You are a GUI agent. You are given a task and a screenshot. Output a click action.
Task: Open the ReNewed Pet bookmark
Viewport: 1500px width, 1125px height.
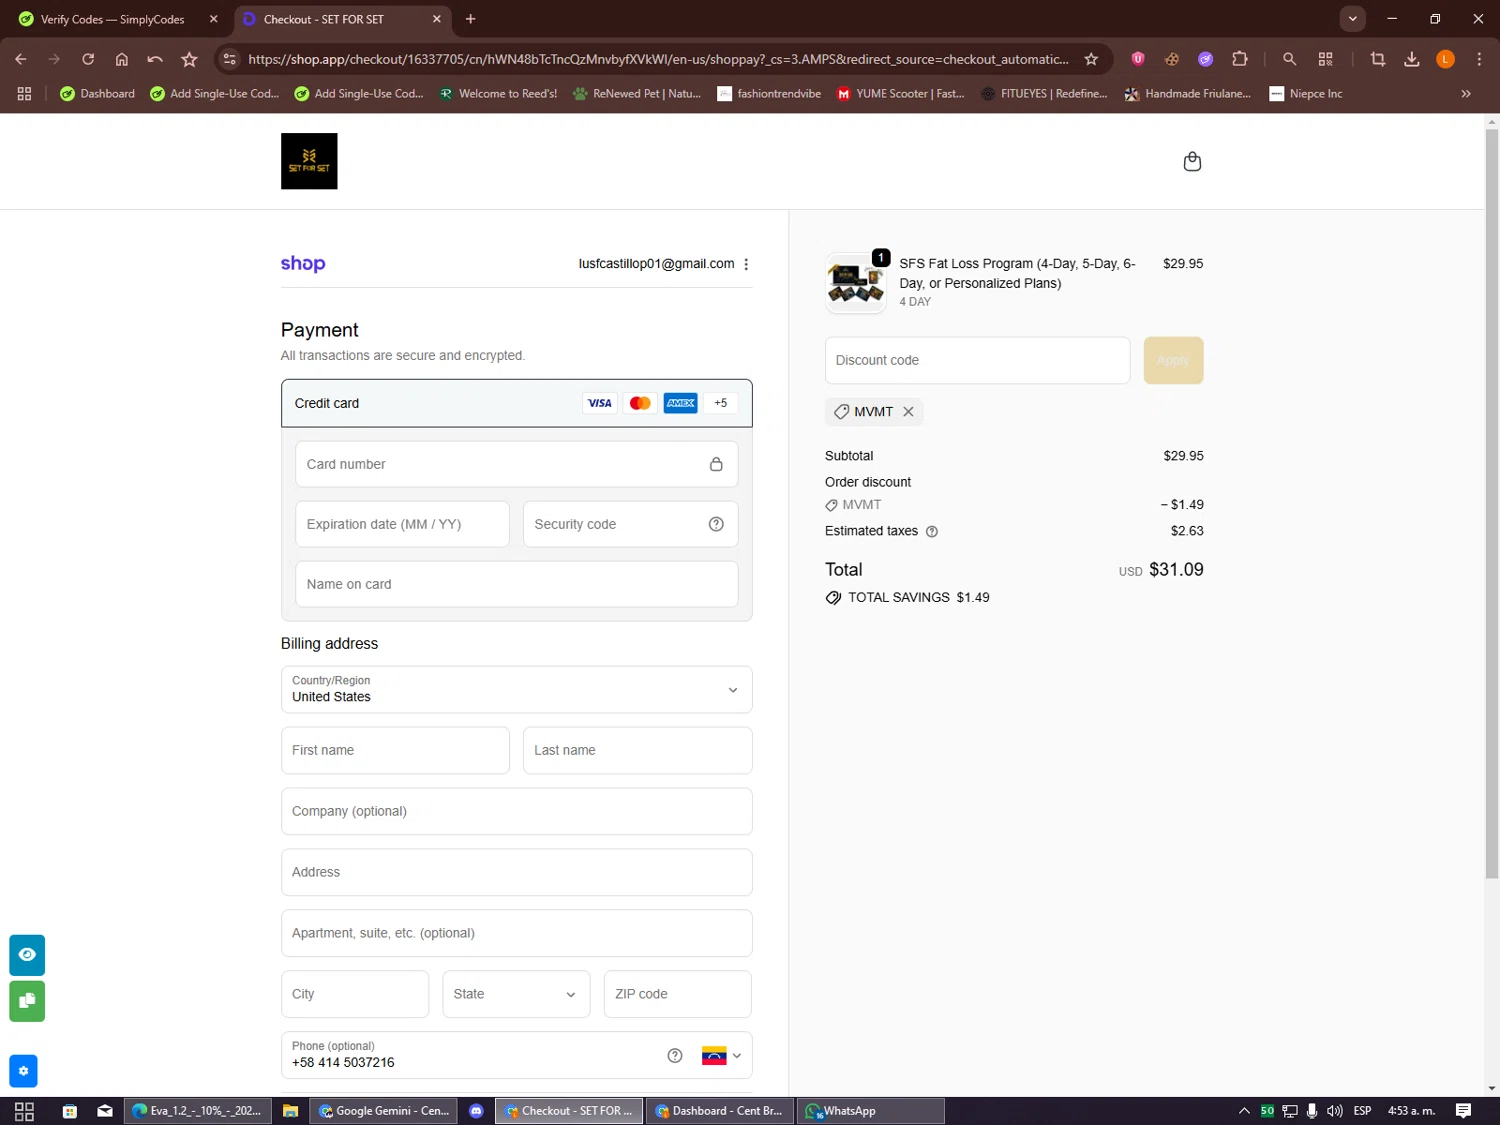pyautogui.click(x=637, y=94)
